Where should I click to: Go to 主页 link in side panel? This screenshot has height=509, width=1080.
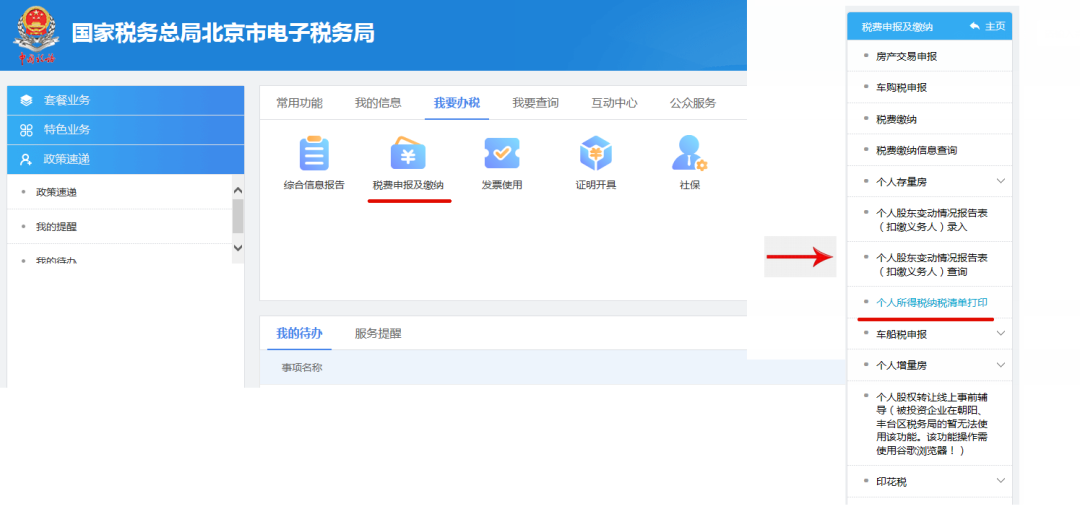[995, 26]
